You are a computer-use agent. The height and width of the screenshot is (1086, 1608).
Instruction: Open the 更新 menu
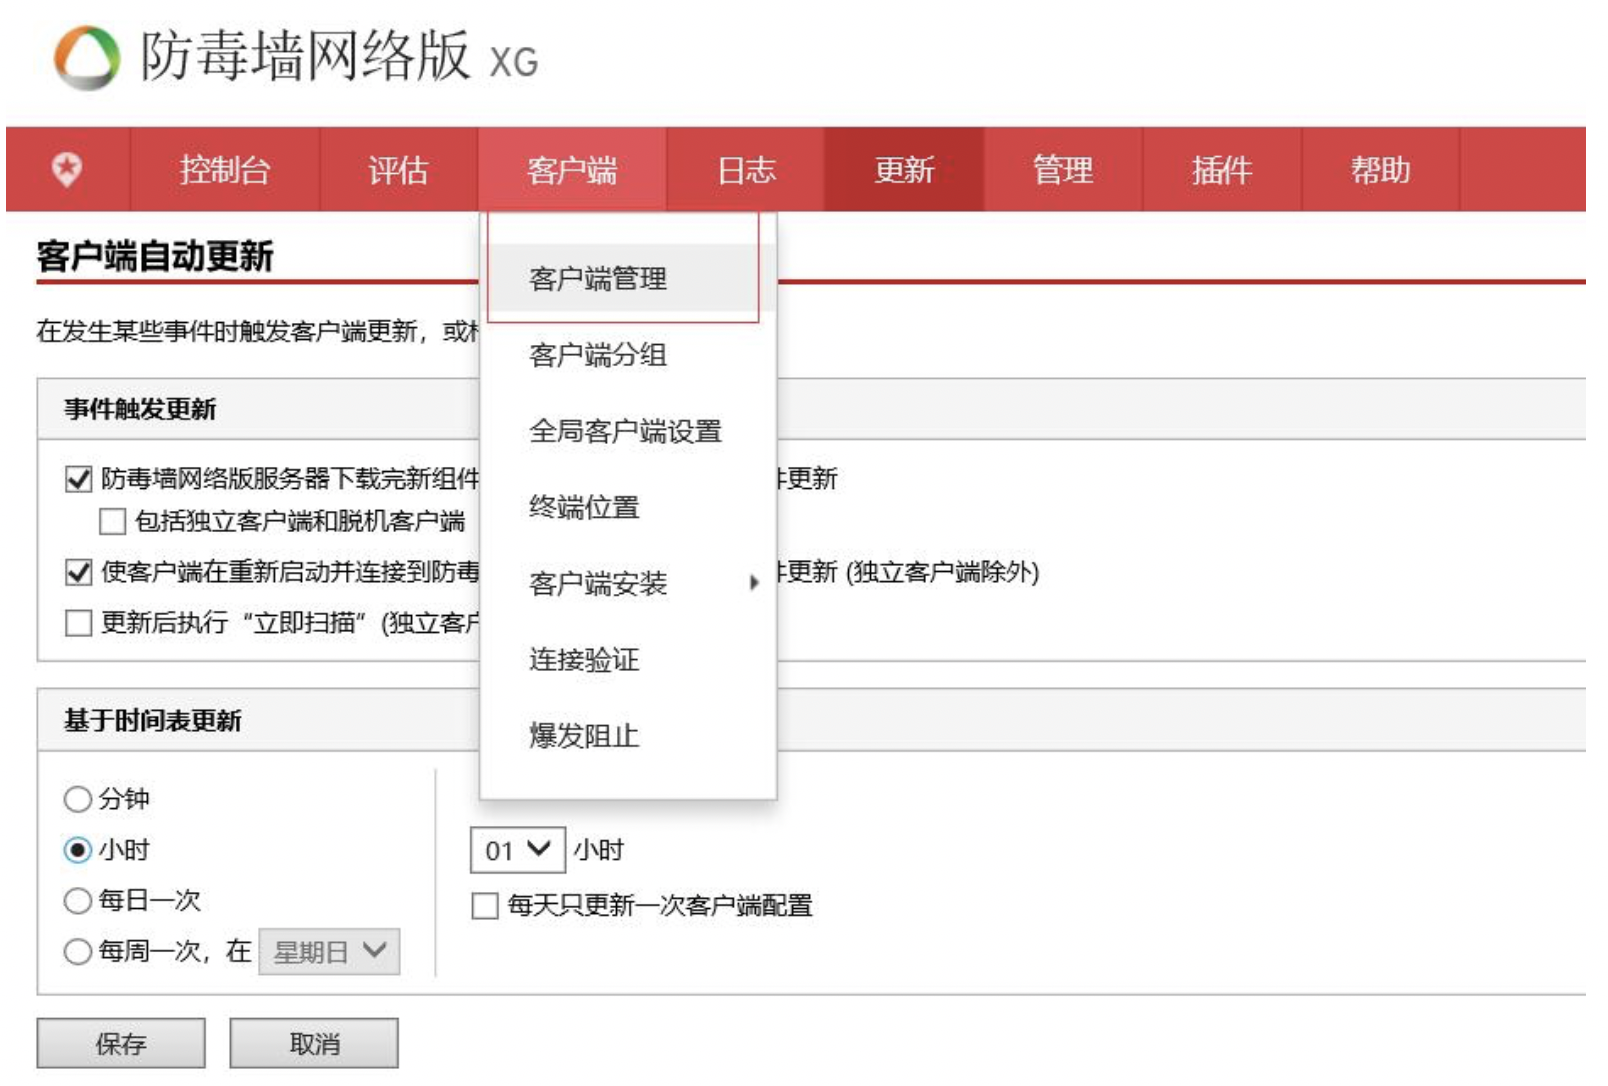pos(904,169)
